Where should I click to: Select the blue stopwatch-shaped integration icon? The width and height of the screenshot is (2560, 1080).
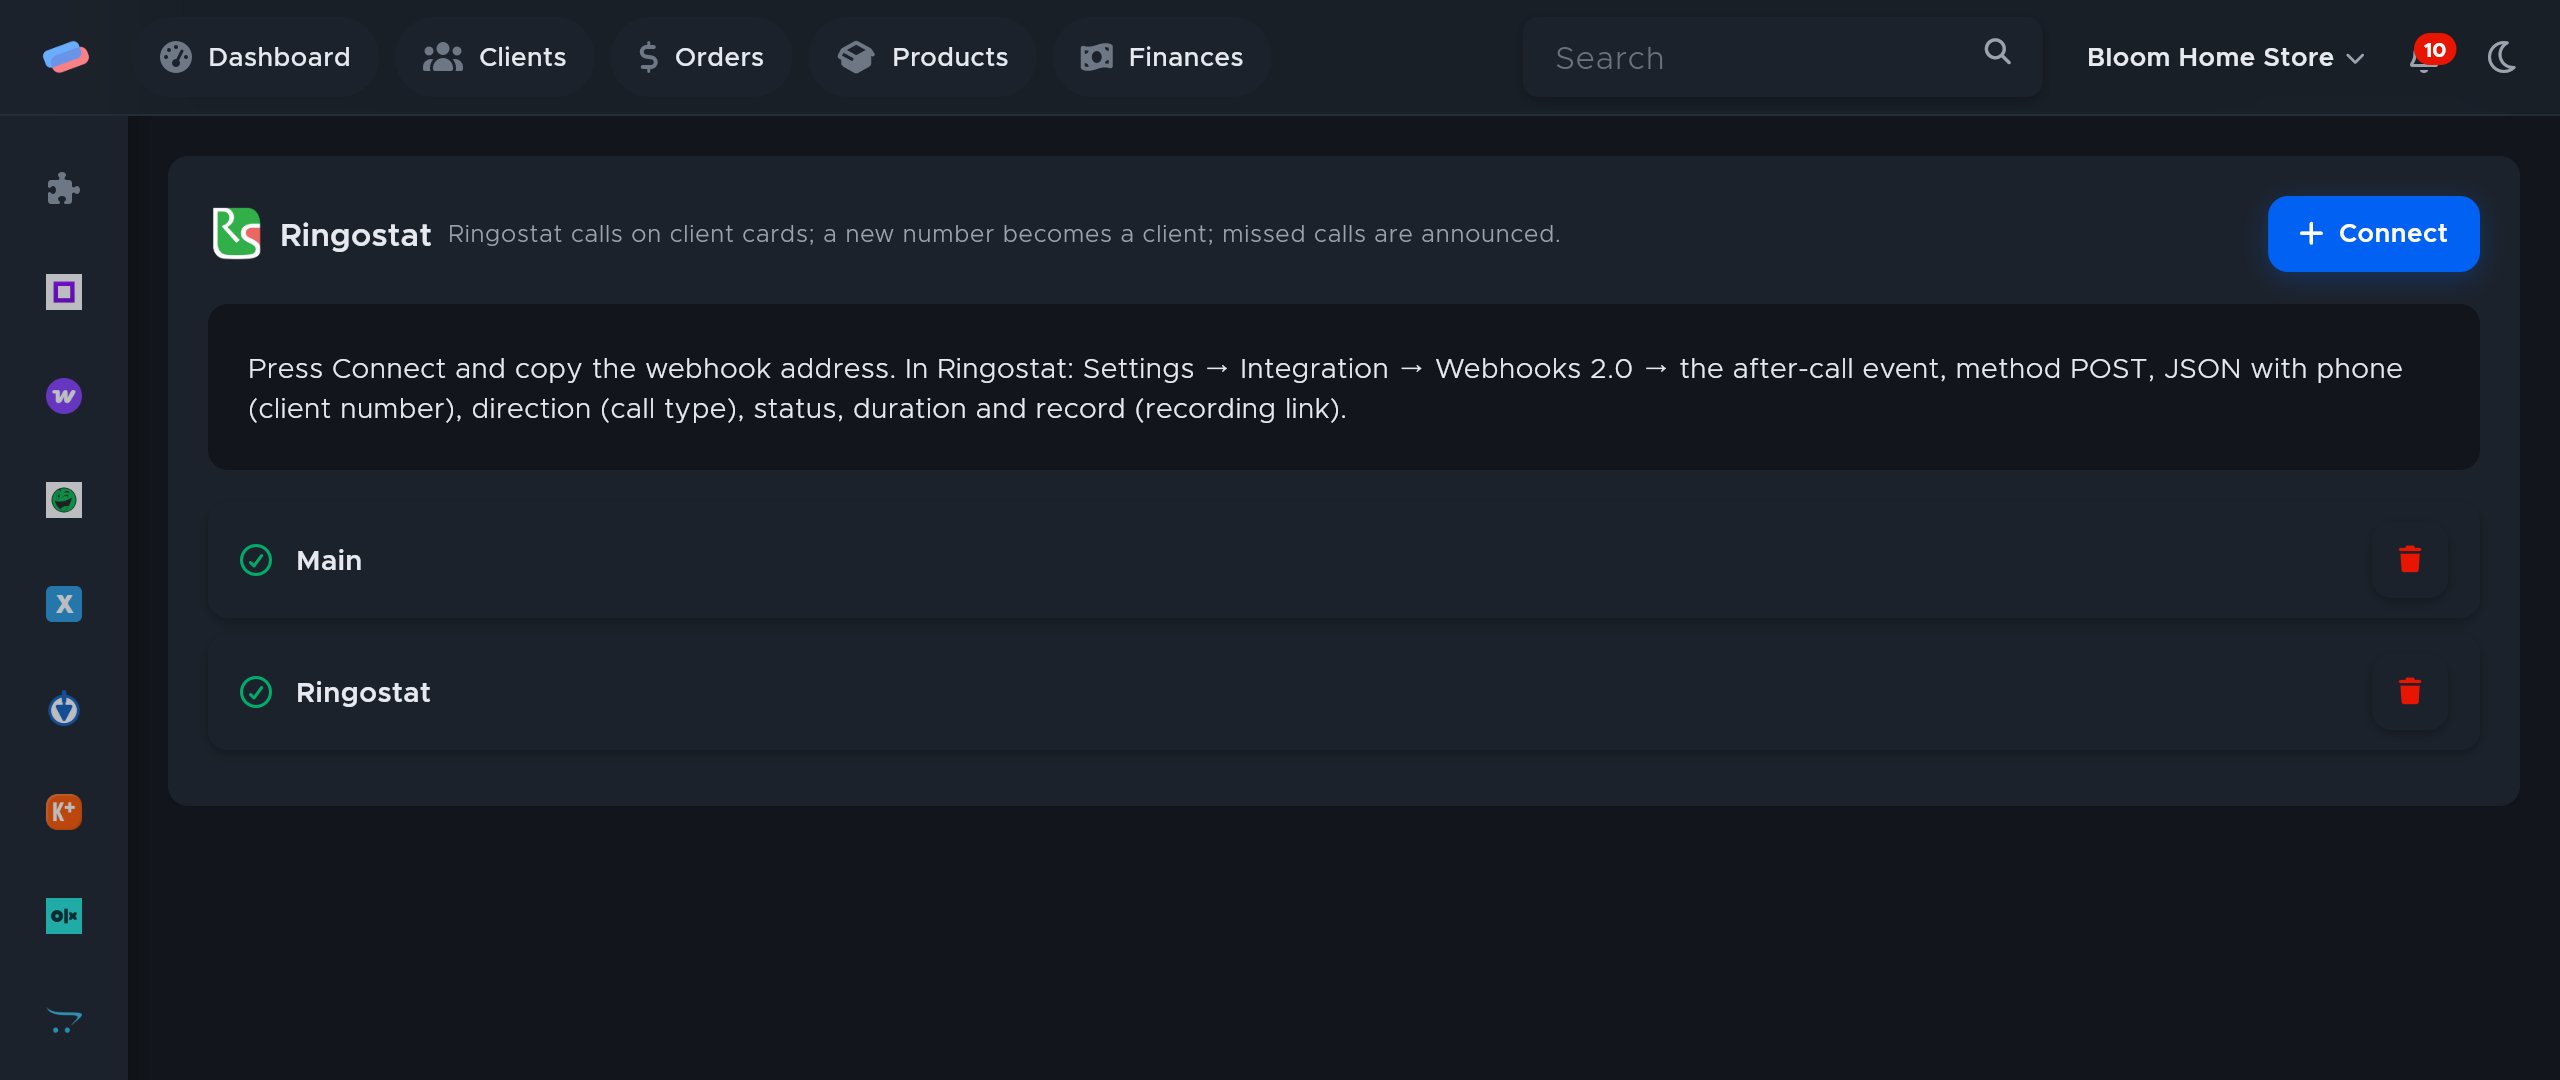pyautogui.click(x=63, y=708)
